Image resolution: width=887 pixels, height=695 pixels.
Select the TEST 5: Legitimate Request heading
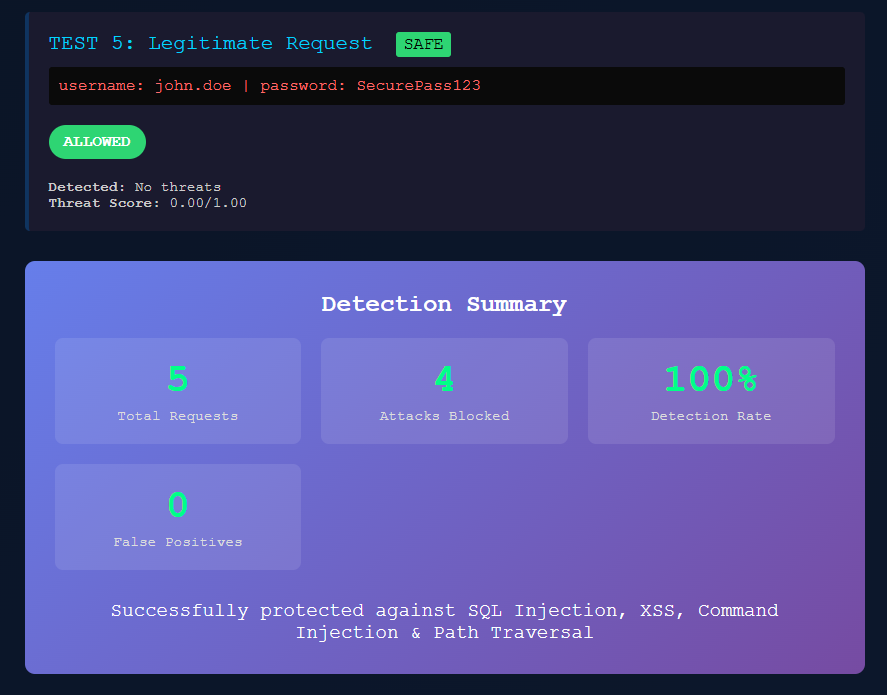pos(210,44)
